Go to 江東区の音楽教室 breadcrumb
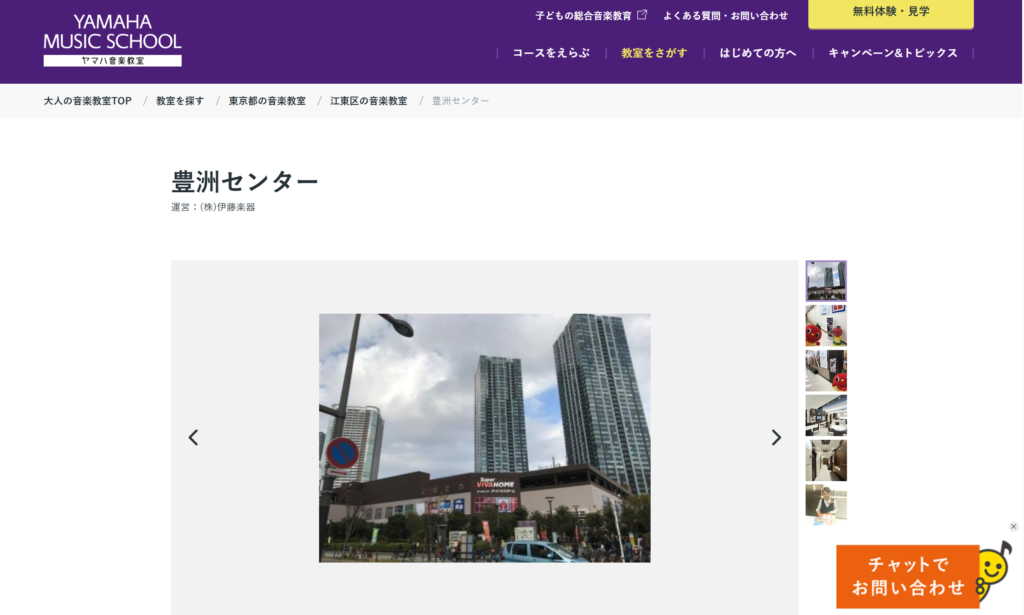 tap(368, 101)
